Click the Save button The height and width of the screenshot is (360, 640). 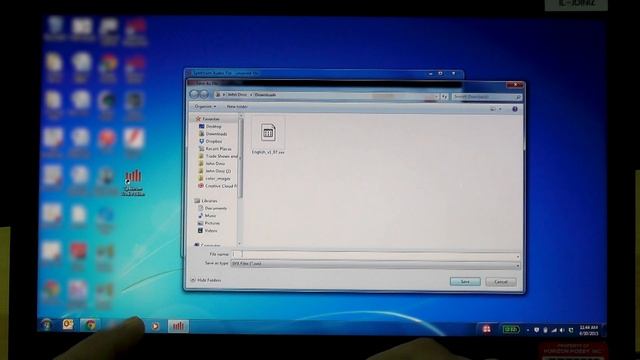[x=465, y=282]
